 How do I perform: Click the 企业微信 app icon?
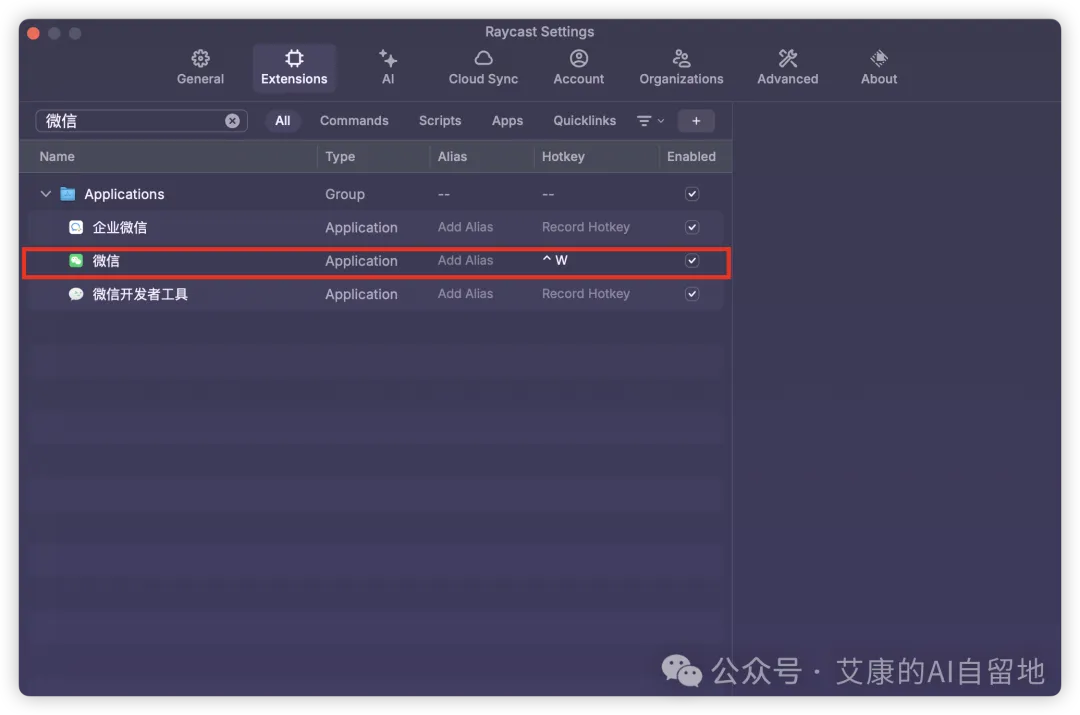point(76,227)
